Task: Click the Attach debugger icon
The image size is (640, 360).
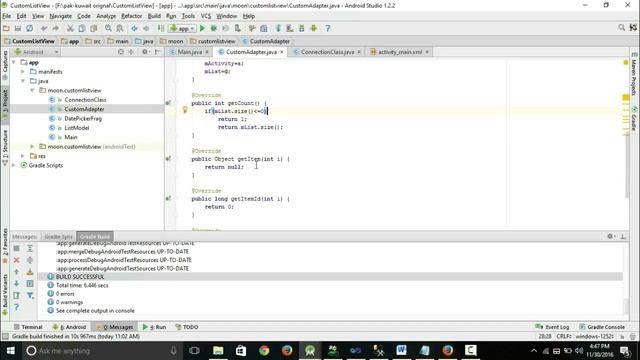Action: 238,28
